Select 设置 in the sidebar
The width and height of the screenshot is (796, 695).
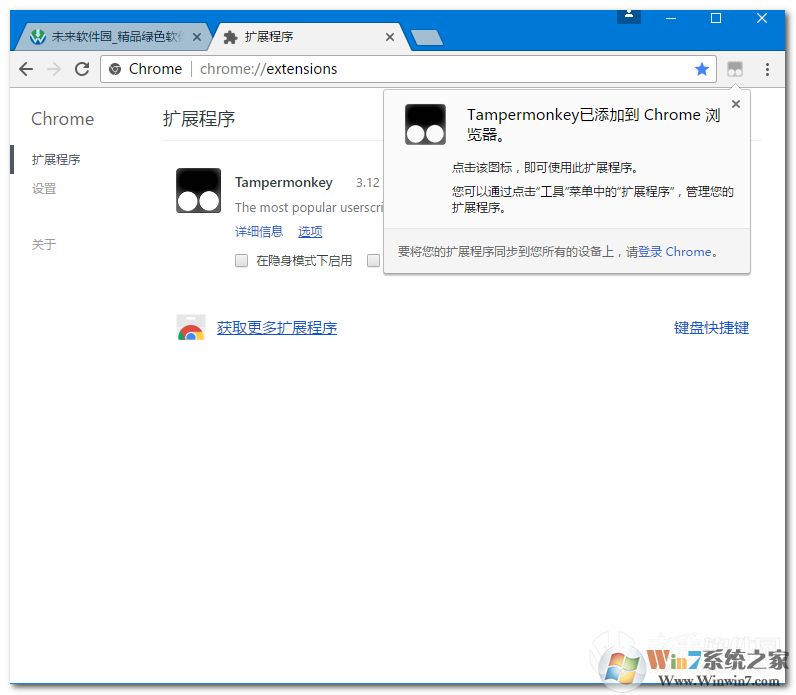44,189
